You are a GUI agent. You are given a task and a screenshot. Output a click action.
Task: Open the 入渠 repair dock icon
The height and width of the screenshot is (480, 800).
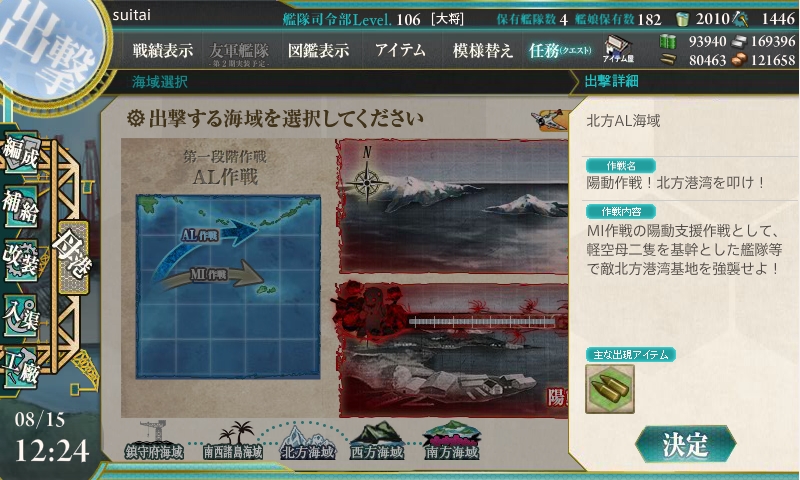click(x=20, y=315)
